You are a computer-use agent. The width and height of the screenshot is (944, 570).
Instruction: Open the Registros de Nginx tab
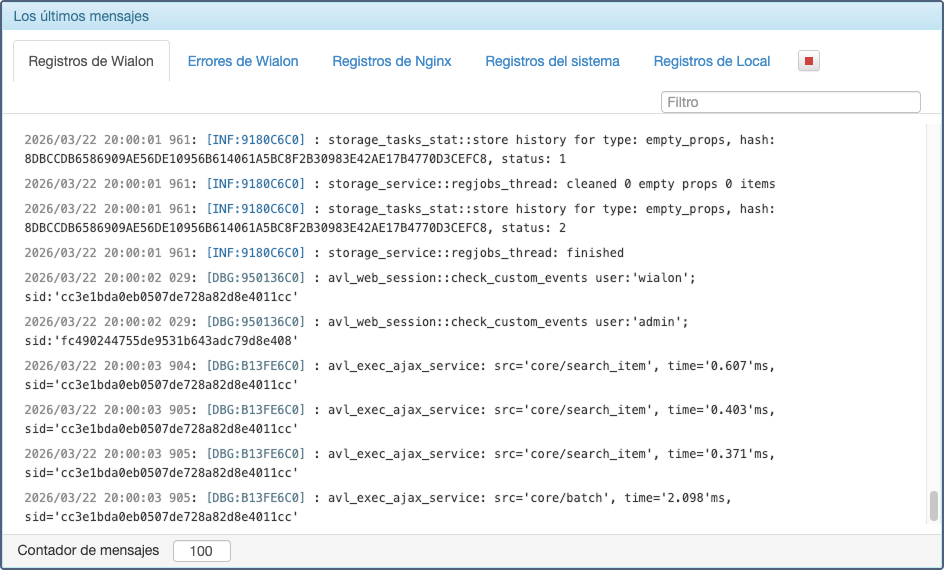[392, 61]
